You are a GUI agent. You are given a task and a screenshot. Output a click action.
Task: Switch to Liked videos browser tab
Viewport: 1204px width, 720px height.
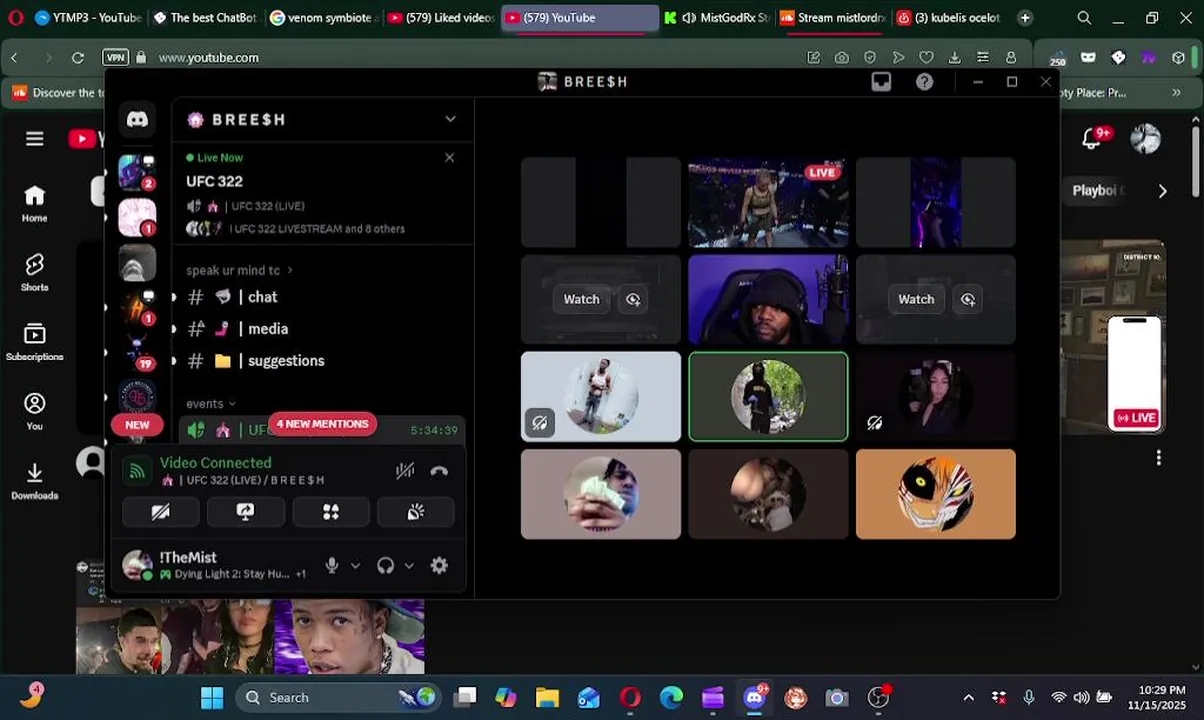point(441,17)
